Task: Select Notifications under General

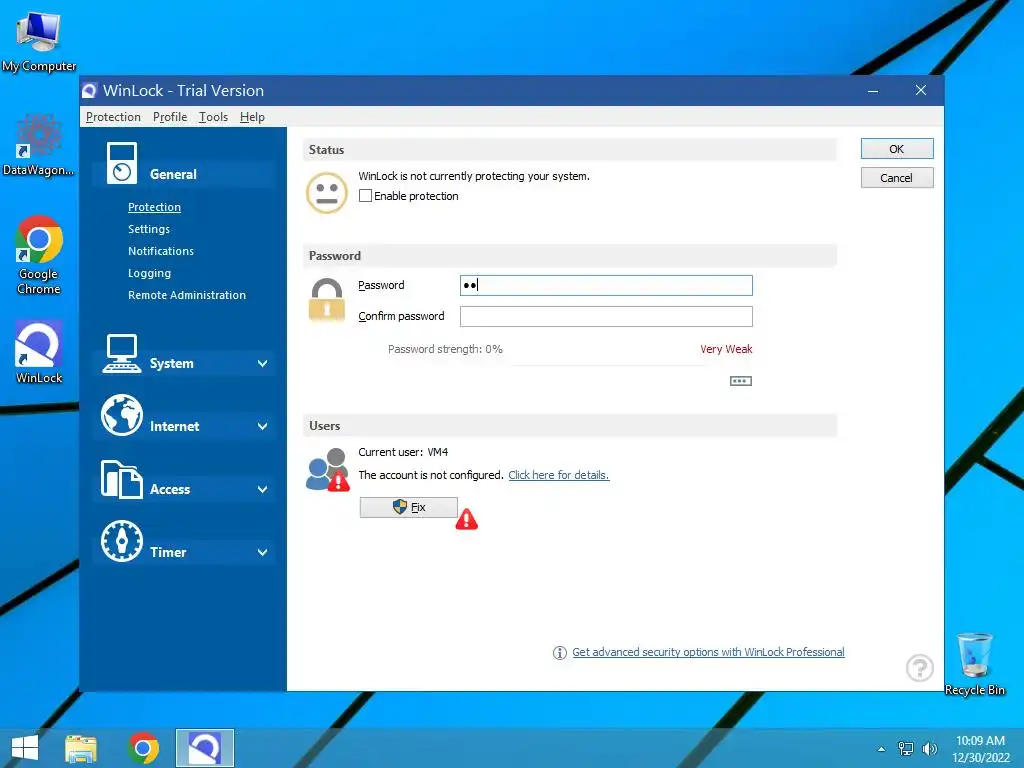Action: (161, 251)
